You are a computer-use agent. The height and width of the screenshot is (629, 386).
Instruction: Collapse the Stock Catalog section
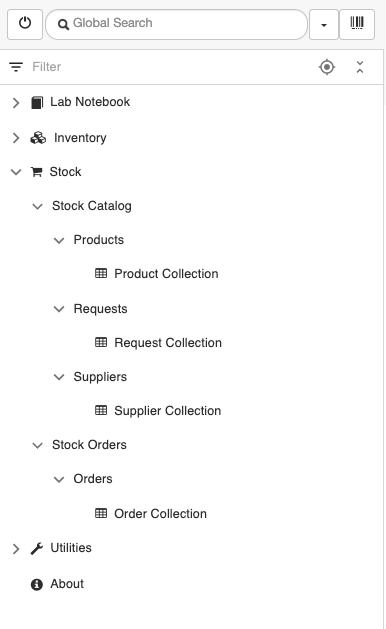tap(38, 207)
